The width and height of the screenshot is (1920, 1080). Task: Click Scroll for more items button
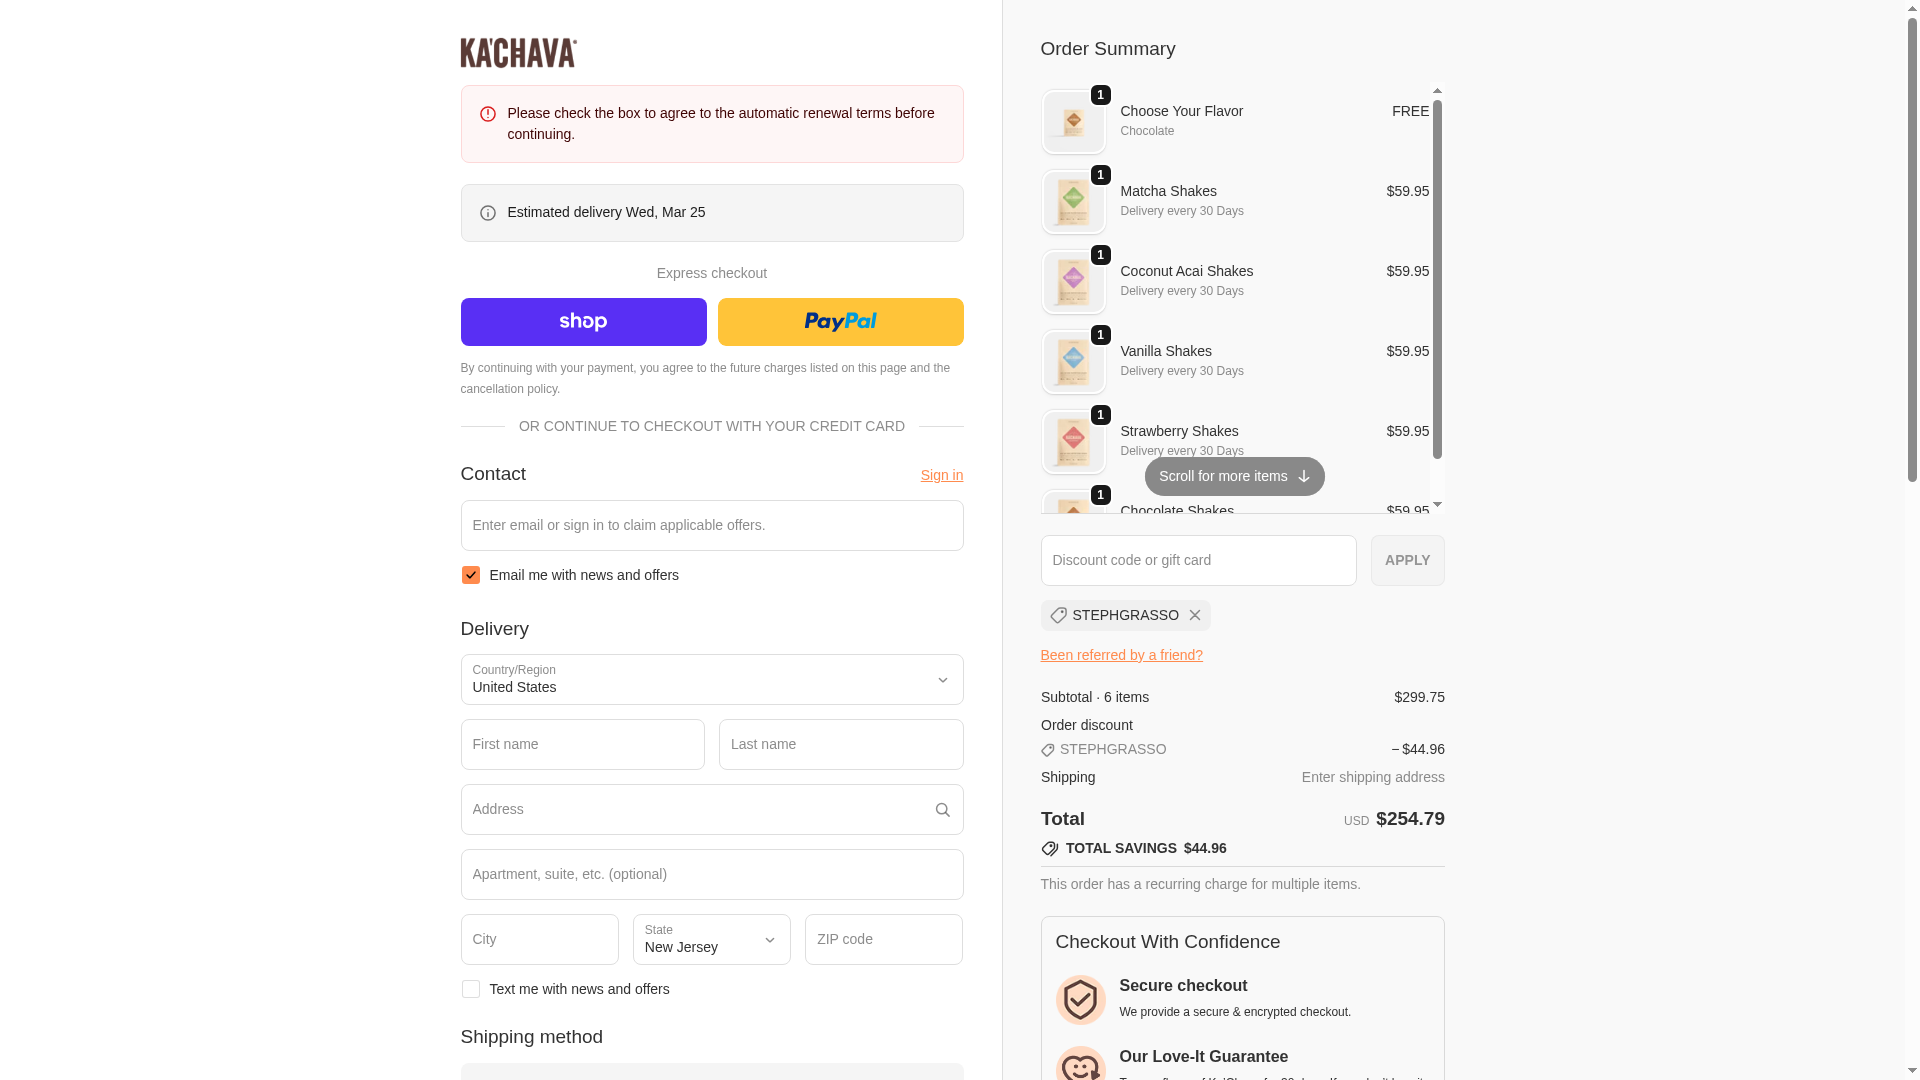(1234, 476)
